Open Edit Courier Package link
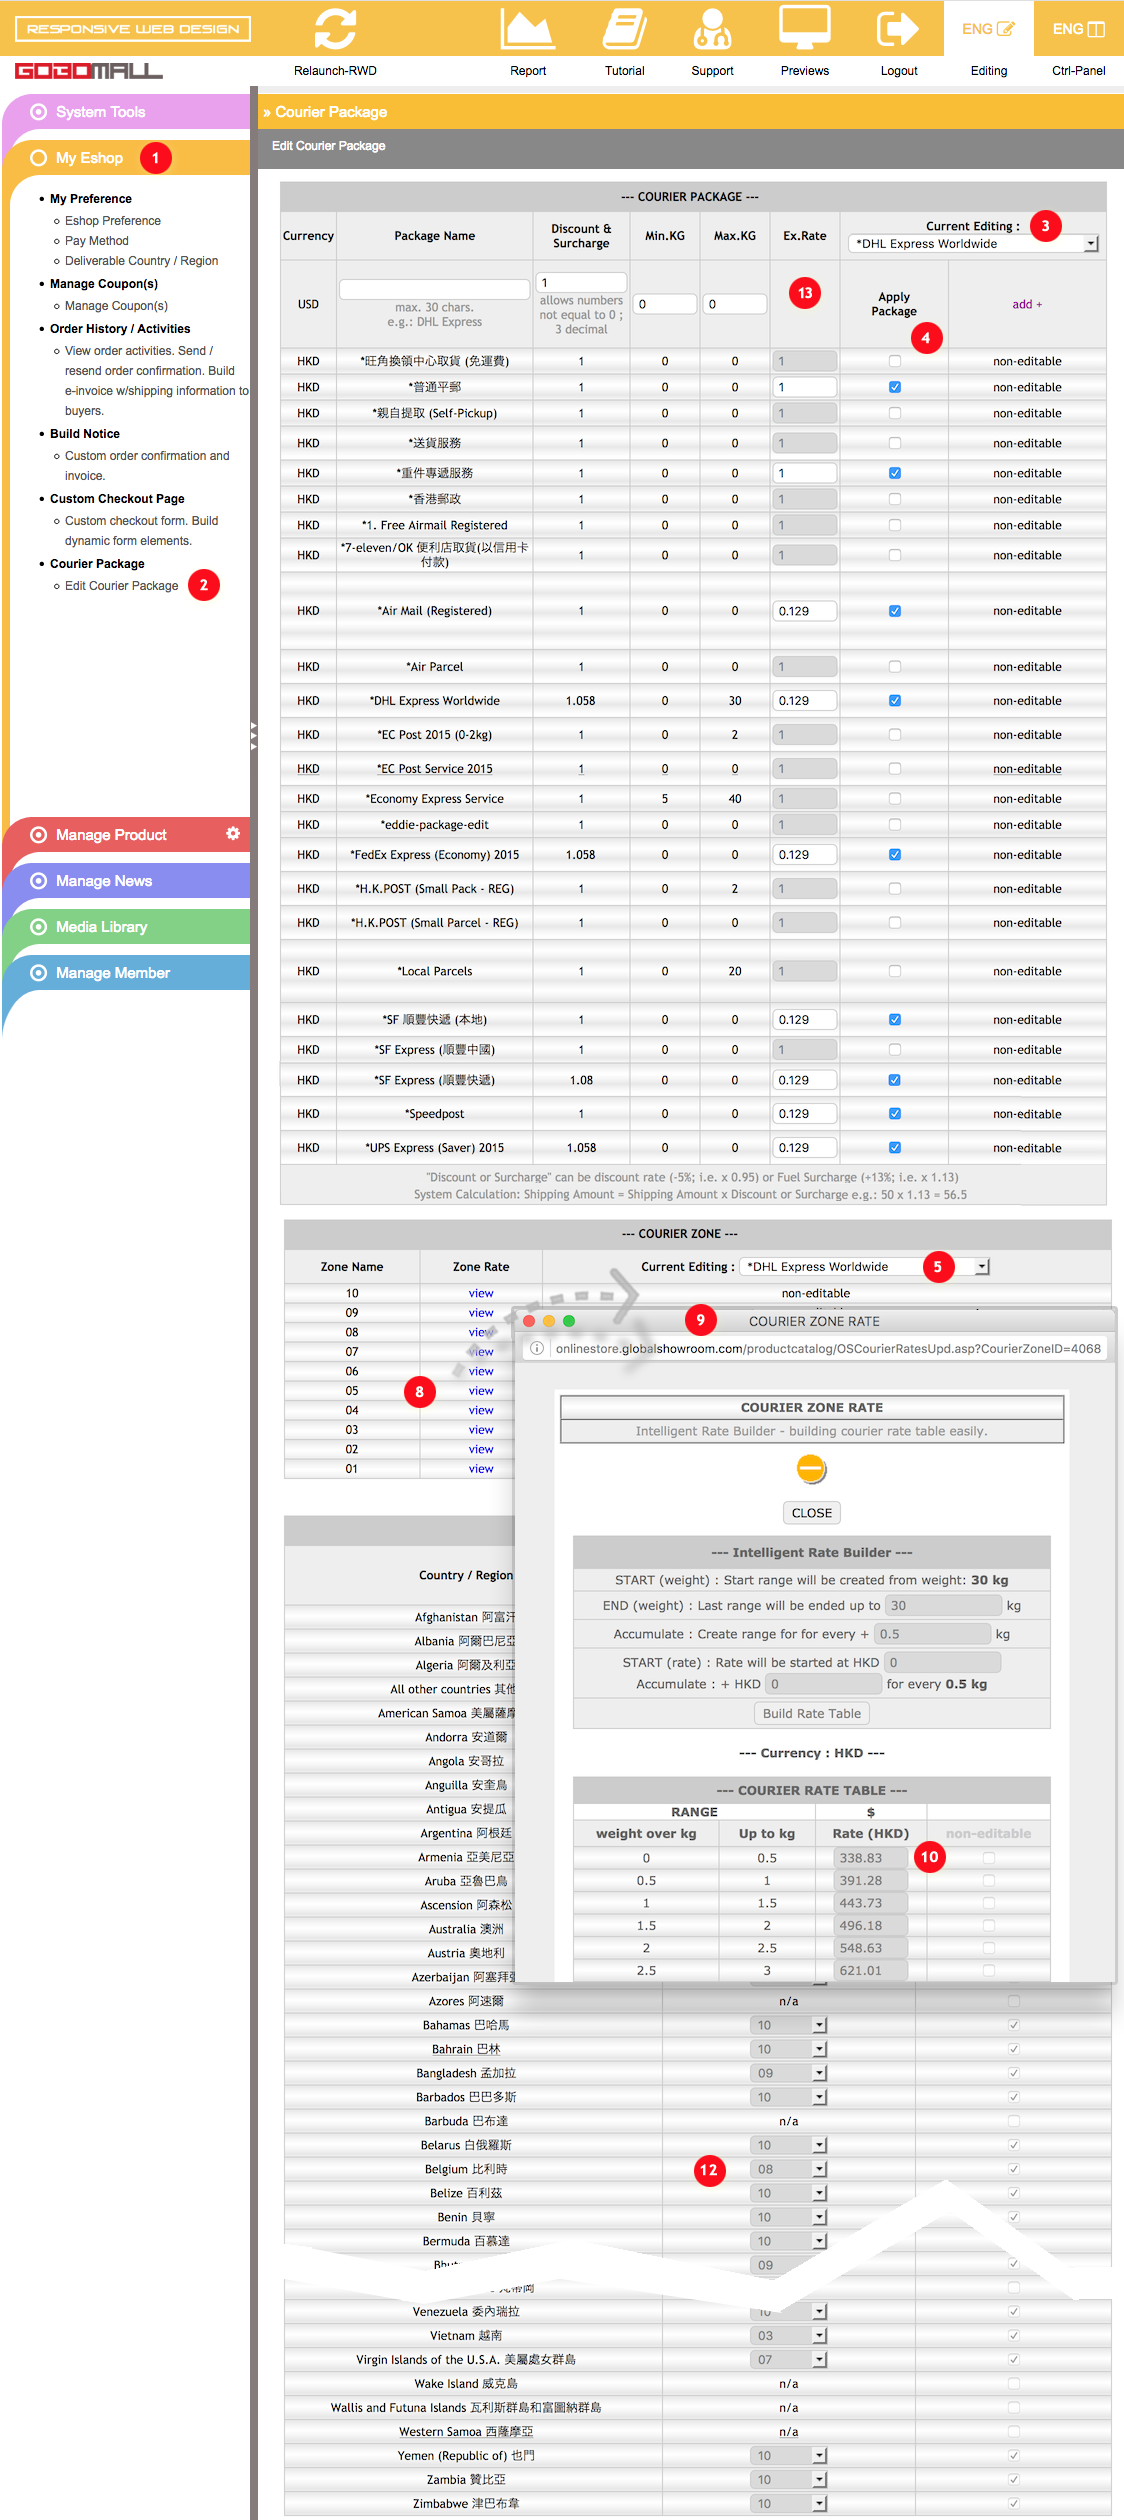 tap(122, 586)
